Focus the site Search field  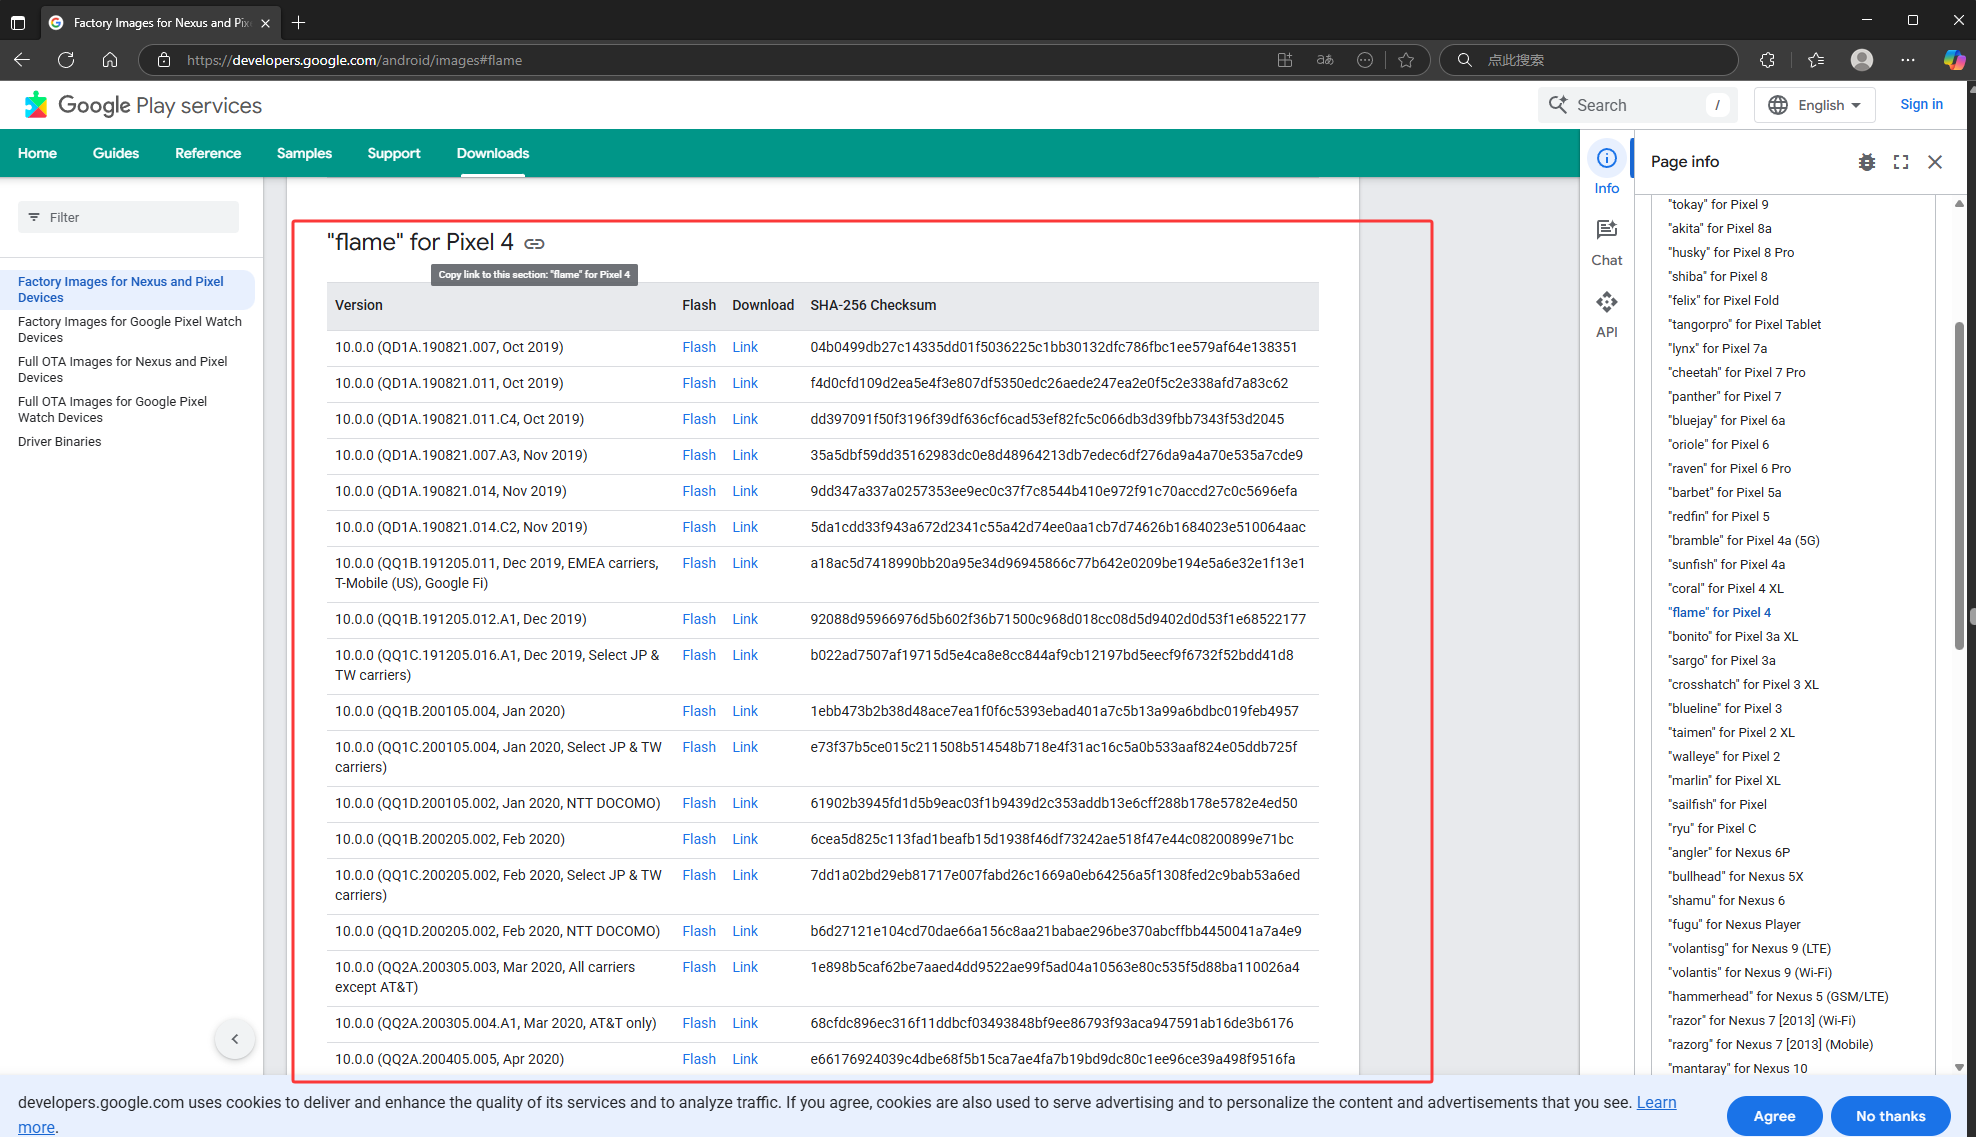[1635, 105]
